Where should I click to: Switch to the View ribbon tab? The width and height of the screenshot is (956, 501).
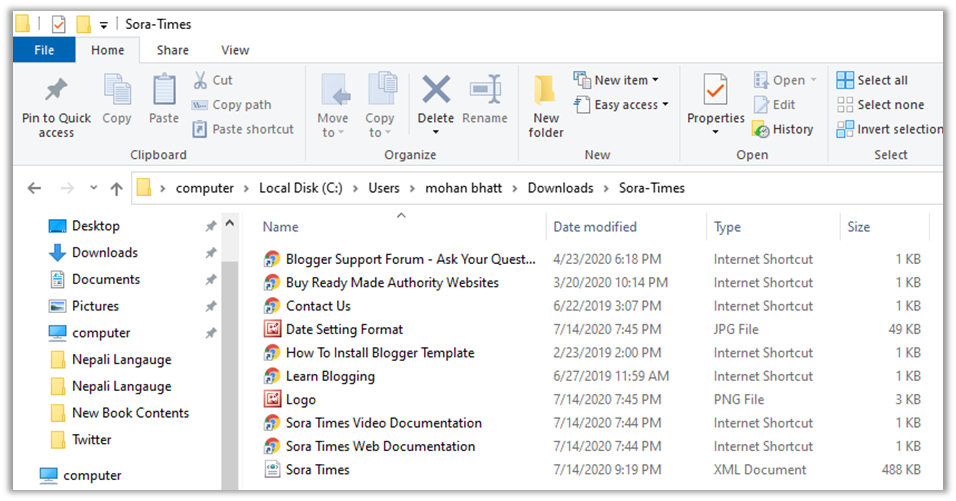pos(235,50)
